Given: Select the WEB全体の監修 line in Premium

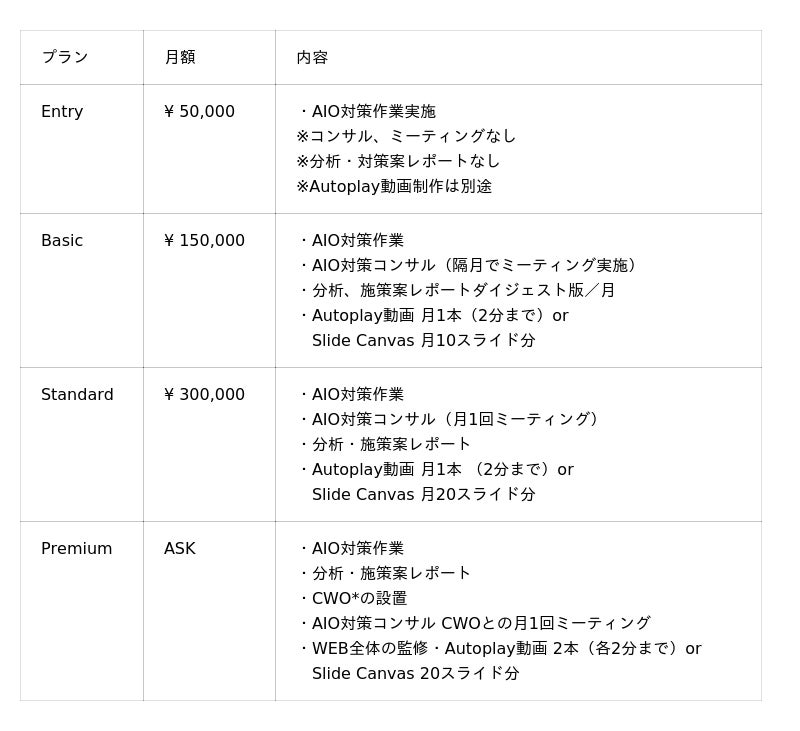Looking at the screenshot, I should click(x=370, y=648).
